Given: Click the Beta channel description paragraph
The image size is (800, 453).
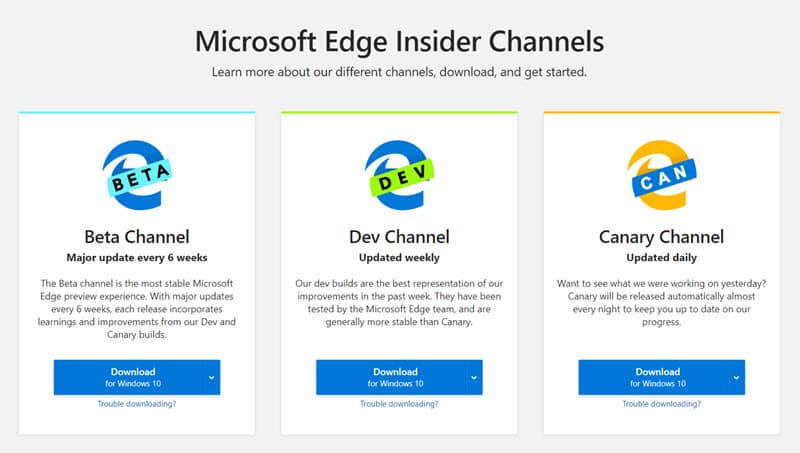Looking at the screenshot, I should coord(137,309).
